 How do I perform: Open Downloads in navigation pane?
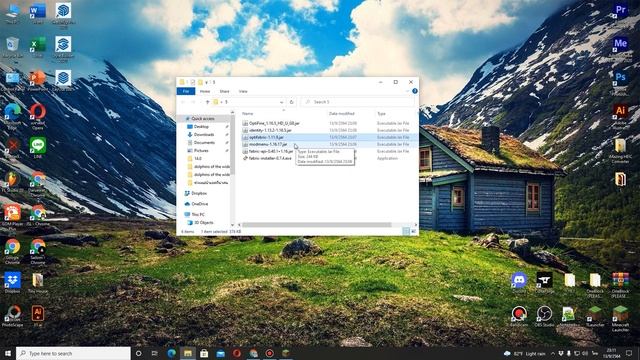[x=204, y=134]
